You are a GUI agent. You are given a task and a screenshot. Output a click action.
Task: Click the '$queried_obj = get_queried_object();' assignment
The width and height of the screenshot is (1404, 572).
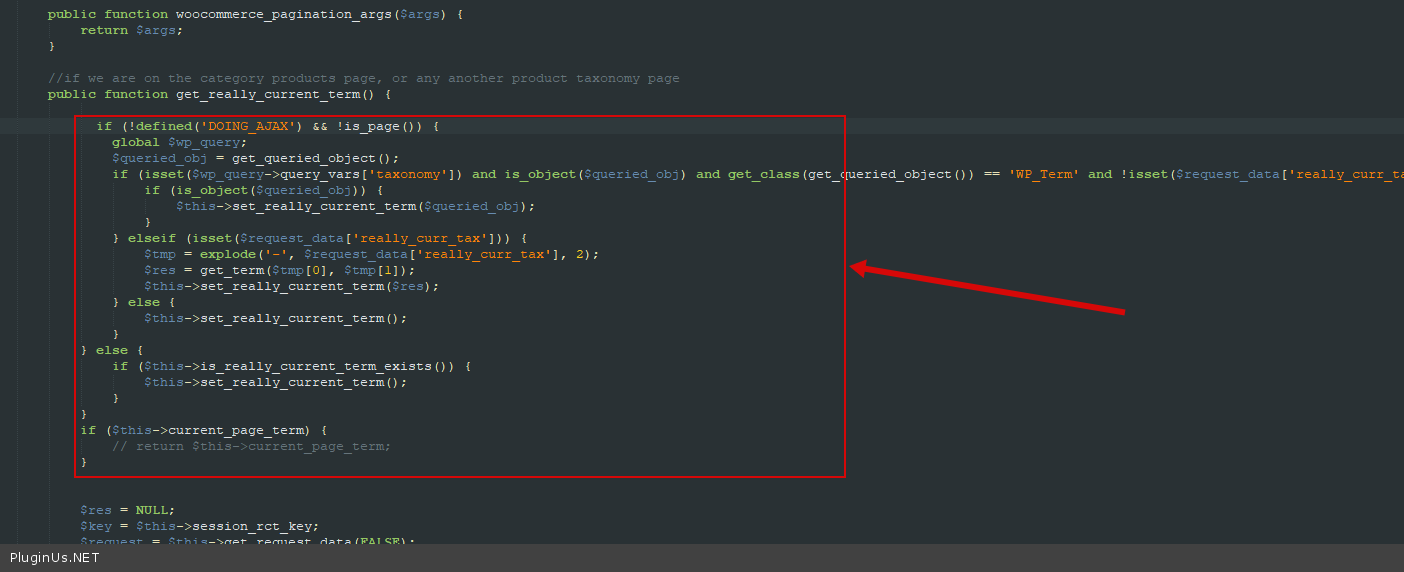[x=255, y=158]
